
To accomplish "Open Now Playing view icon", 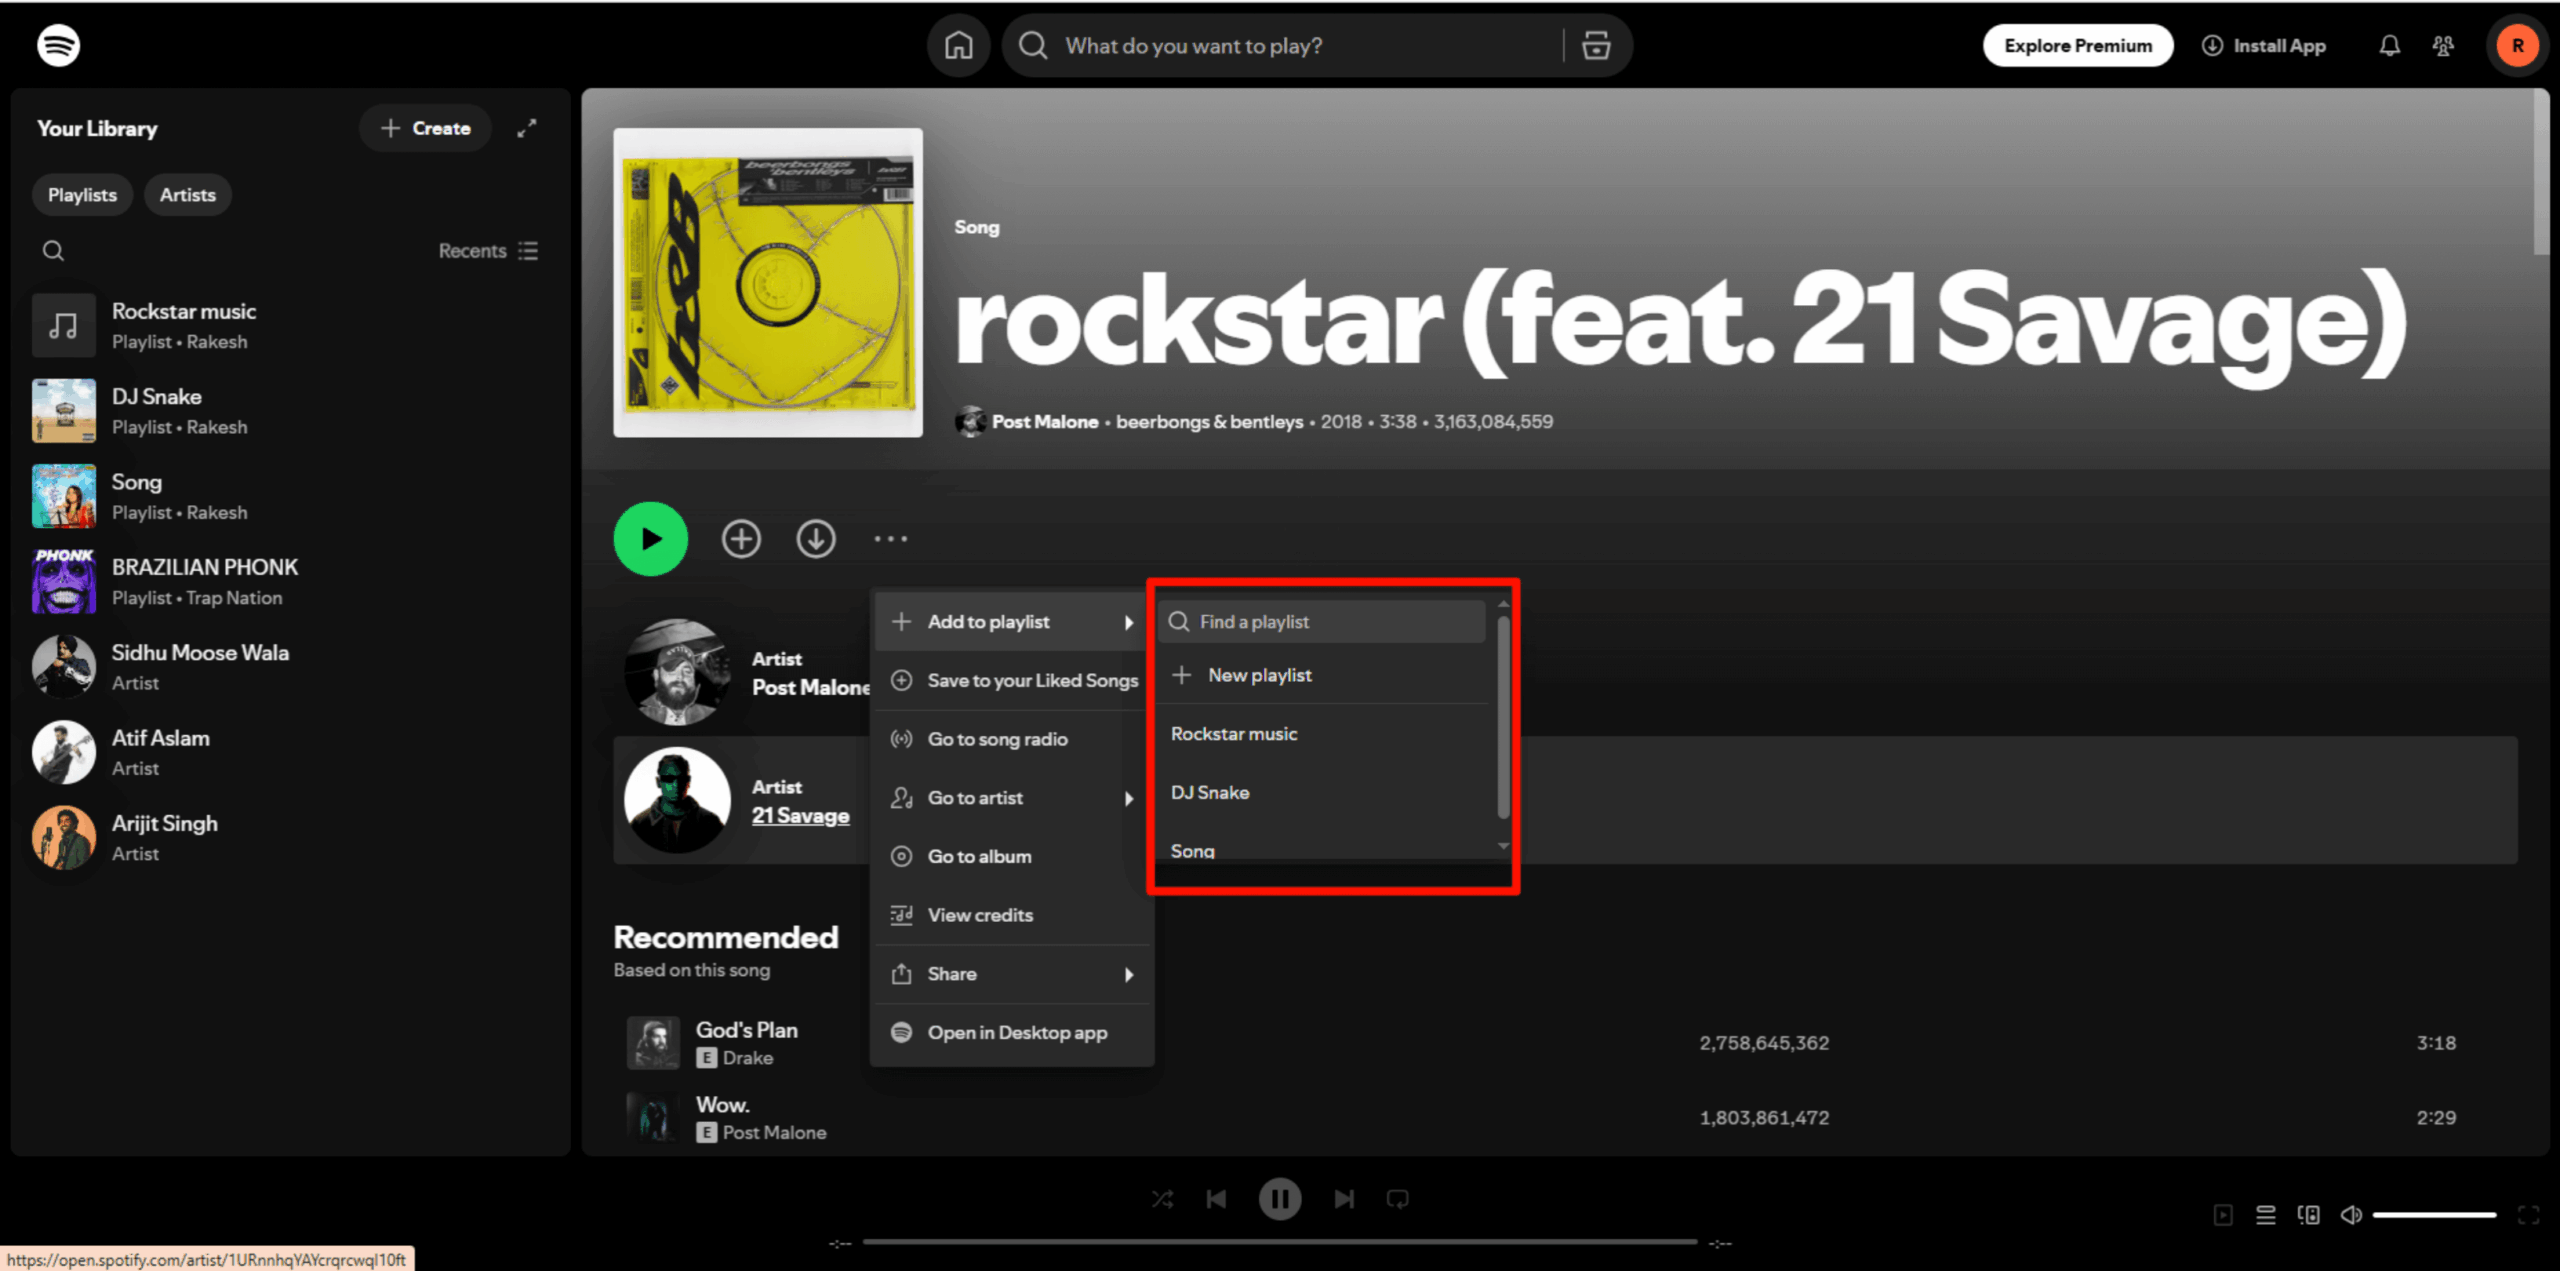I will tap(2223, 1215).
